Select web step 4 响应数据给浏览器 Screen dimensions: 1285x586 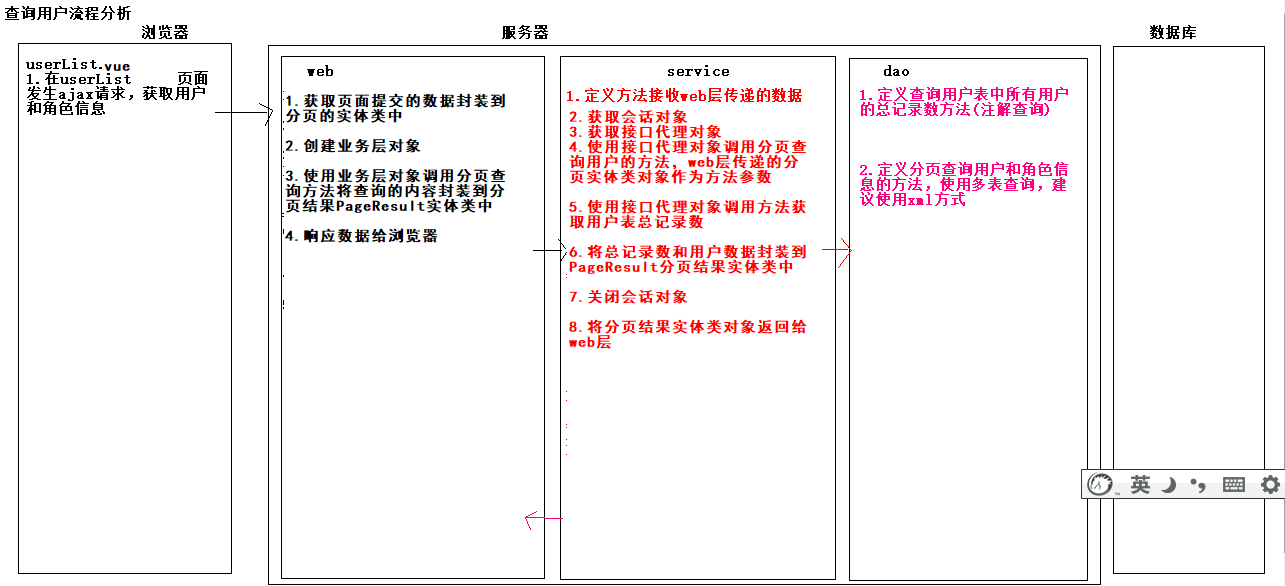[x=361, y=236]
